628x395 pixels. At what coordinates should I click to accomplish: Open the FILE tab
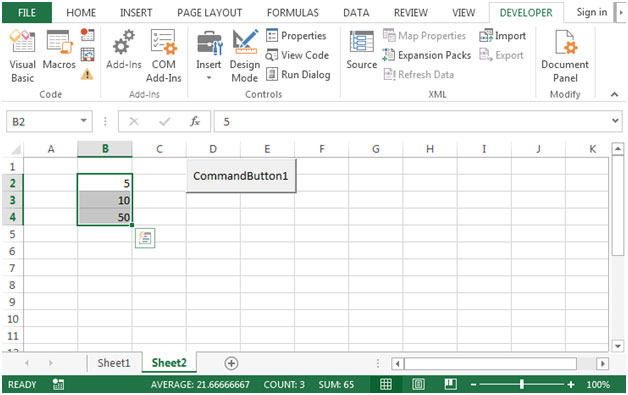point(27,12)
